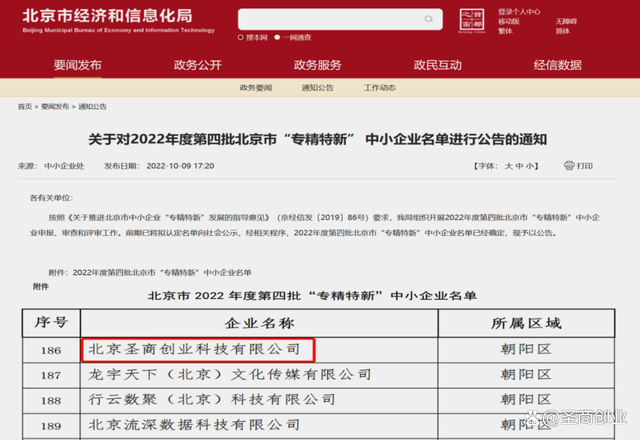Click 行云数聚（北京）科技有限公司 cell
The width and height of the screenshot is (640, 440).
click(212, 399)
